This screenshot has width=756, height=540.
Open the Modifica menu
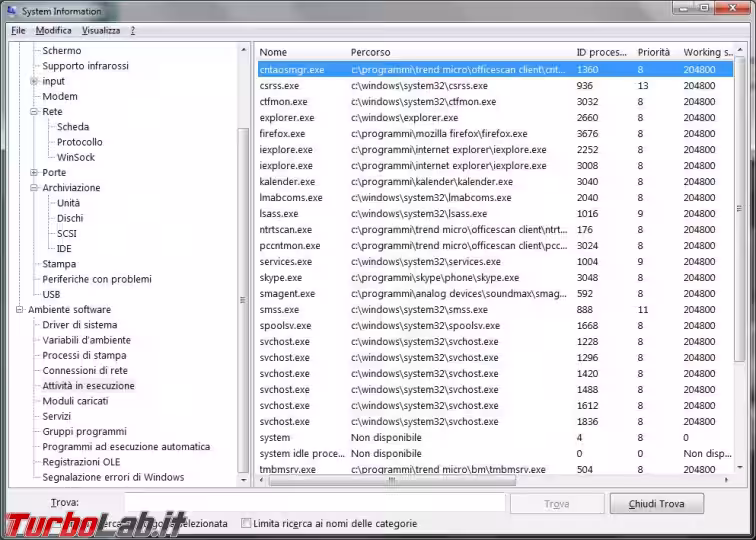[54, 30]
